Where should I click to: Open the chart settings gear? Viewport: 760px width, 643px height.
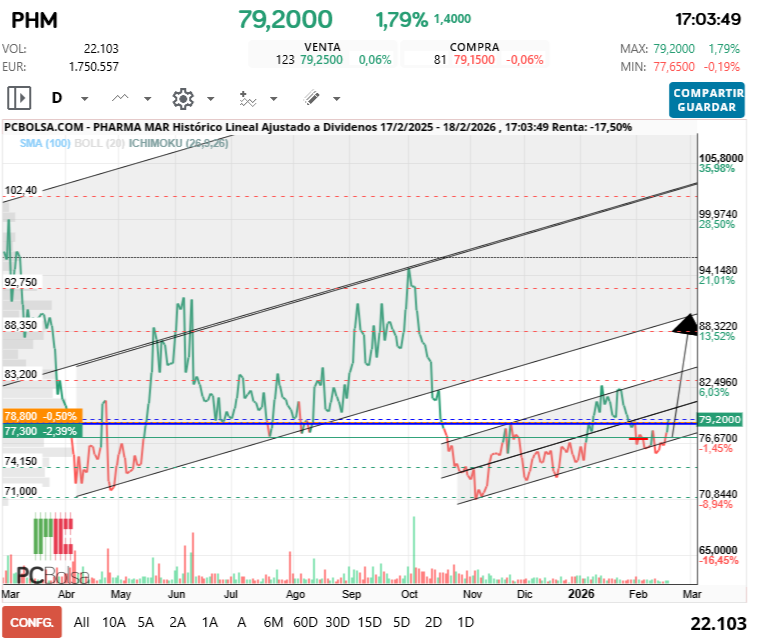[182, 98]
